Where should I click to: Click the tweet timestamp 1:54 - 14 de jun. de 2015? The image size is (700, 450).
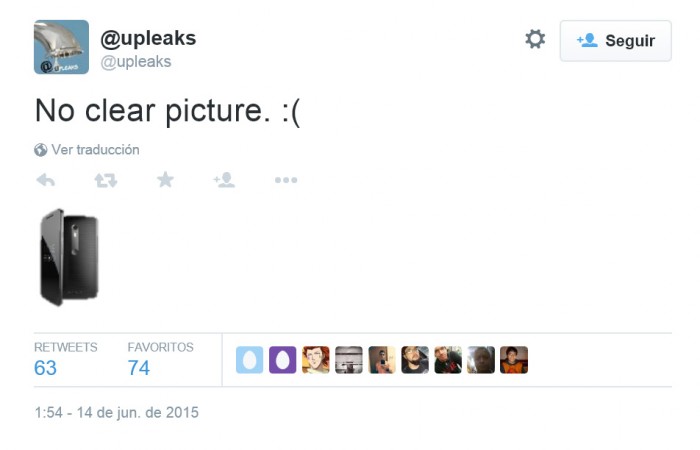[117, 412]
